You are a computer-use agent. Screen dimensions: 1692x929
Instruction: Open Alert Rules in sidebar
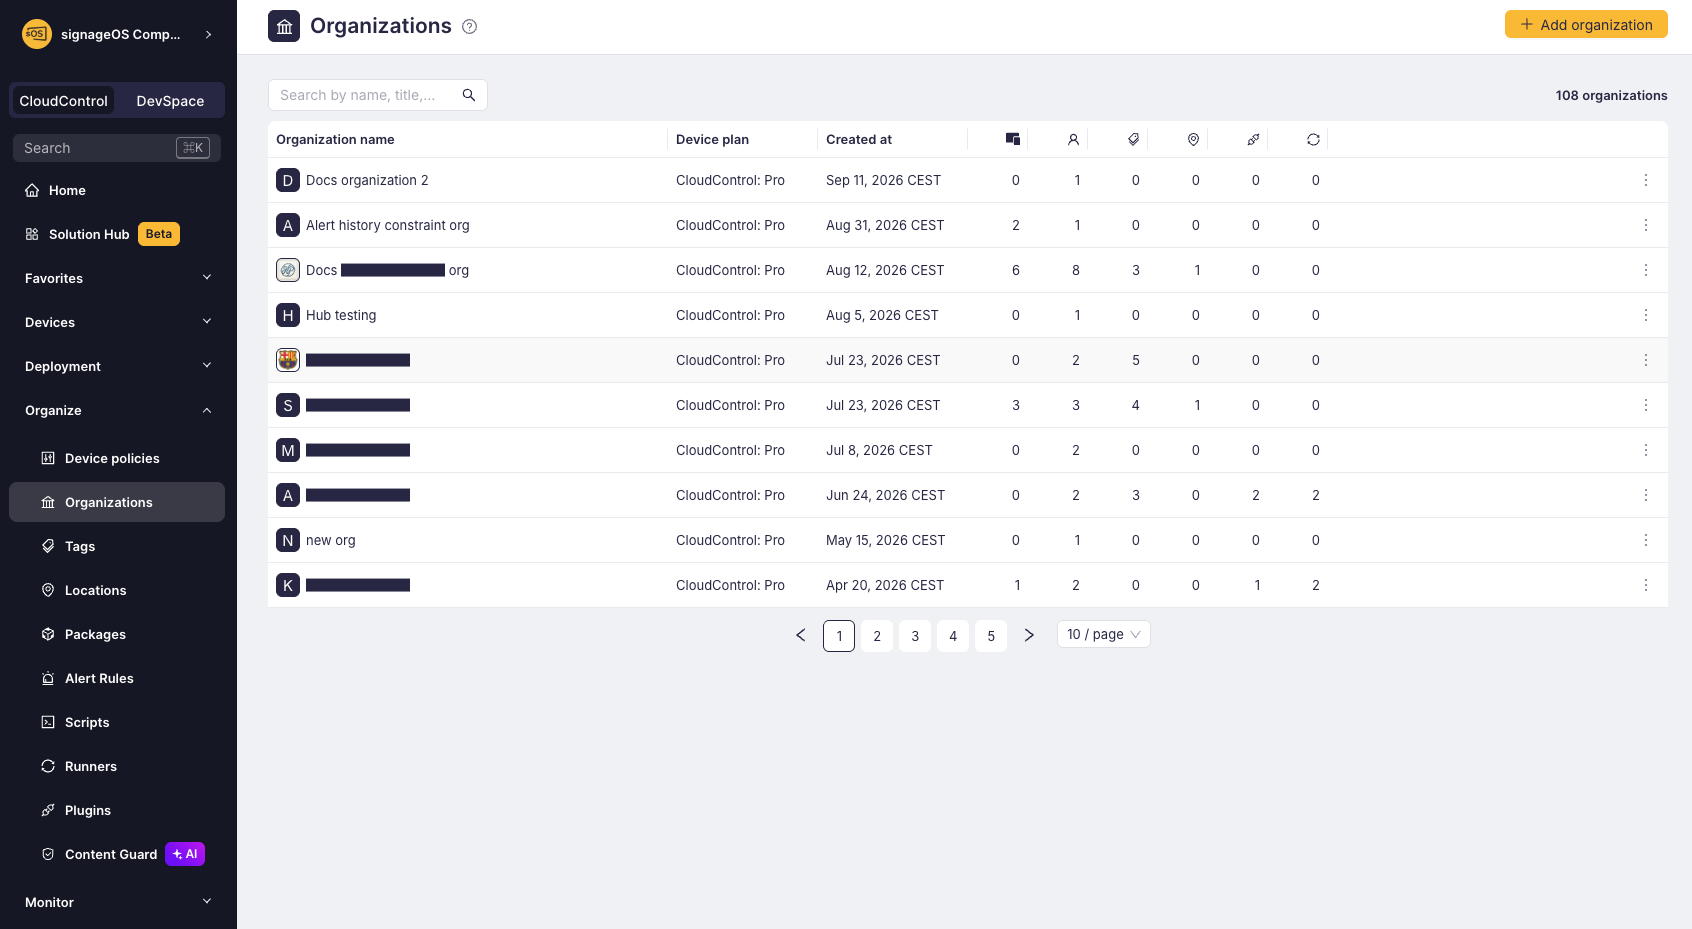pos(117,678)
